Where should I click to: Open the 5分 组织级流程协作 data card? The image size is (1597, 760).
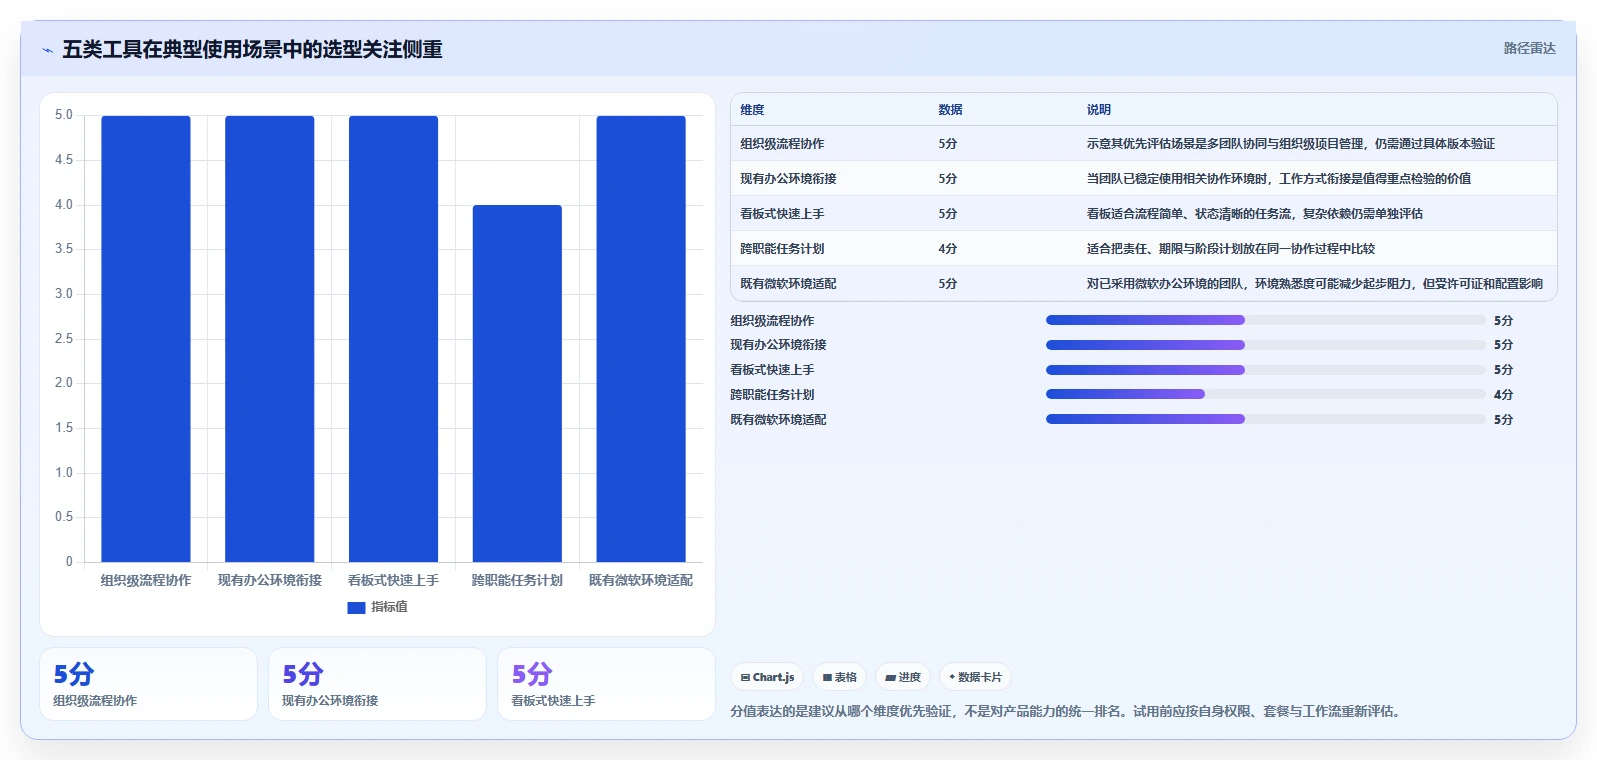[148, 684]
